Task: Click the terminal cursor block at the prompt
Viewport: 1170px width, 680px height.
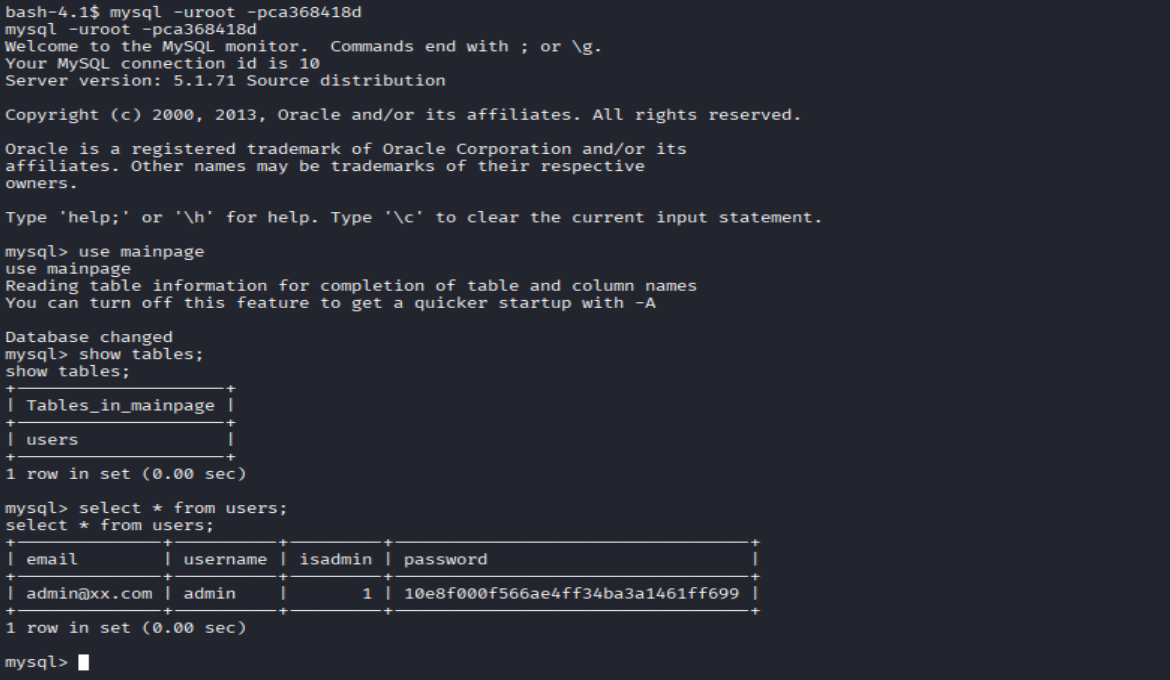Action: pos(83,662)
